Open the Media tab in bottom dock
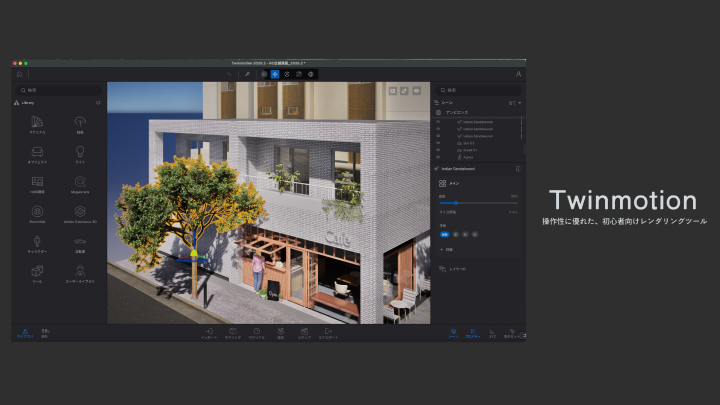Screen dimensions: 720x405 (304, 333)
